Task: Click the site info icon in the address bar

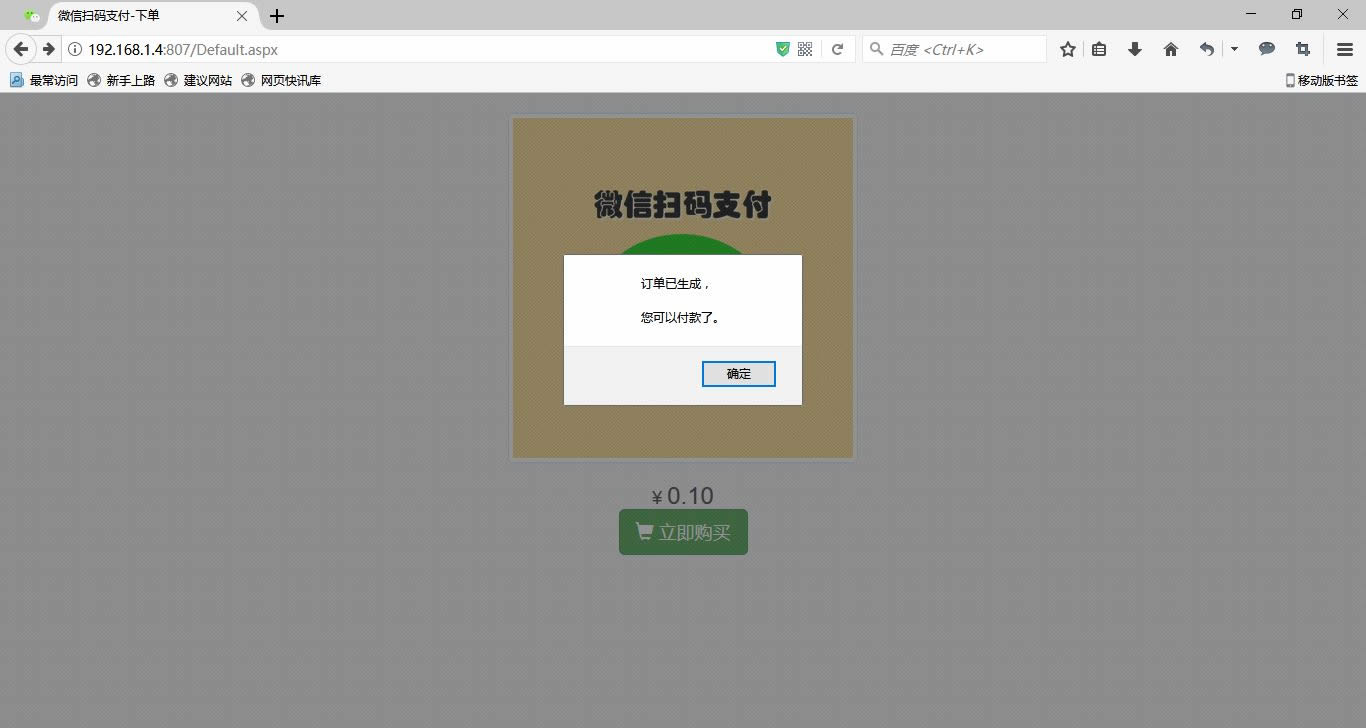Action: [75, 49]
